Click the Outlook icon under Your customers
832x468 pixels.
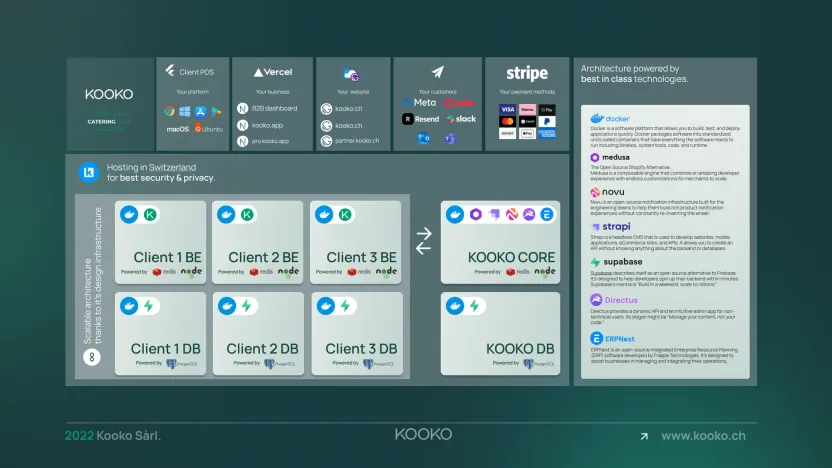[423, 138]
